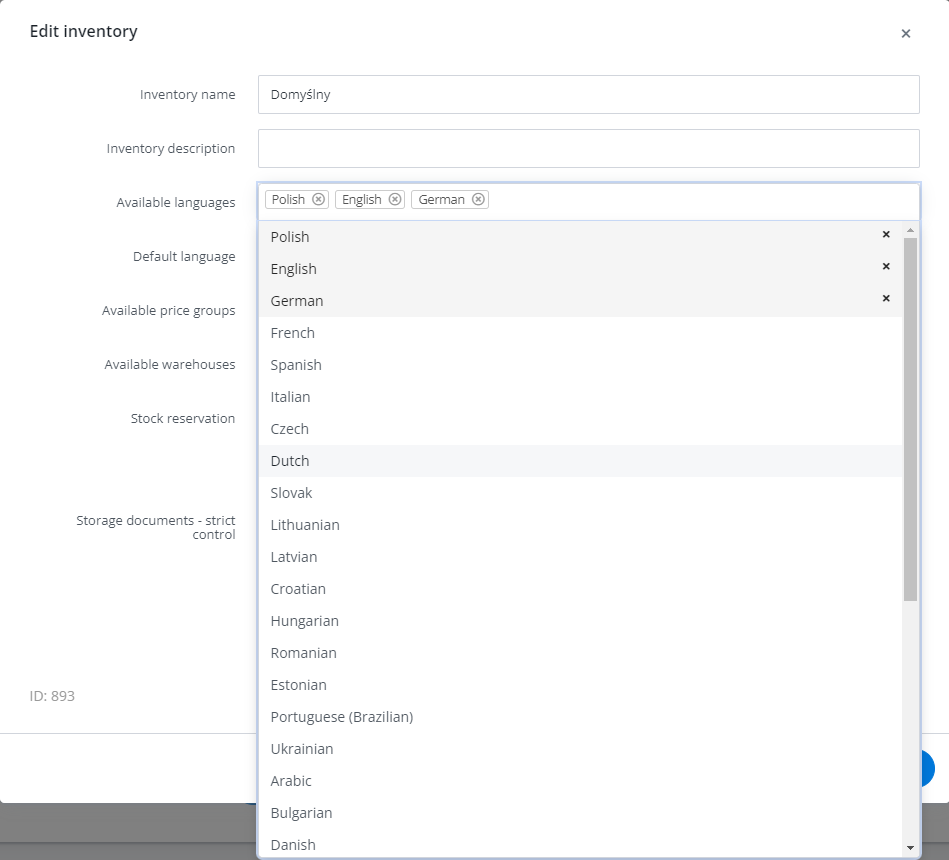Add Bulgarian to available languages
This screenshot has width=949, height=860.
coord(580,813)
